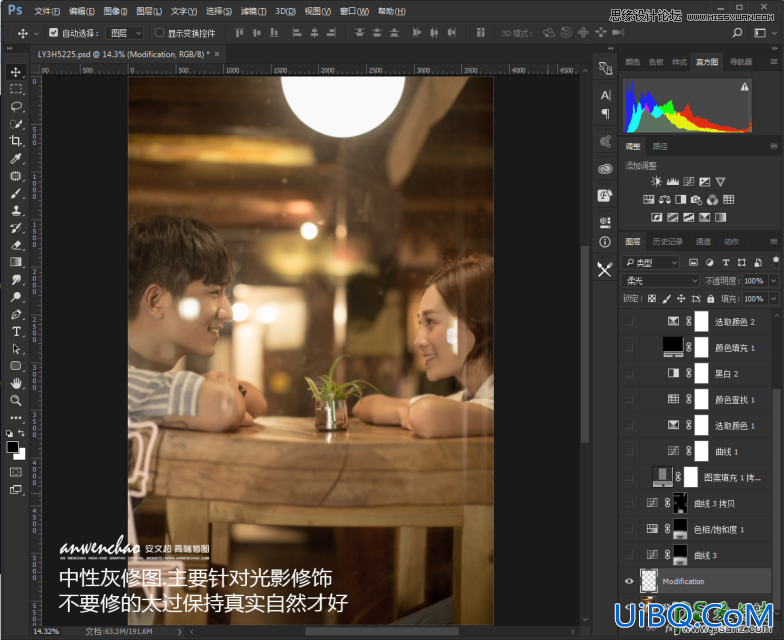Select the Quick Selection tool
Screen dimensions: 784x640
point(16,124)
